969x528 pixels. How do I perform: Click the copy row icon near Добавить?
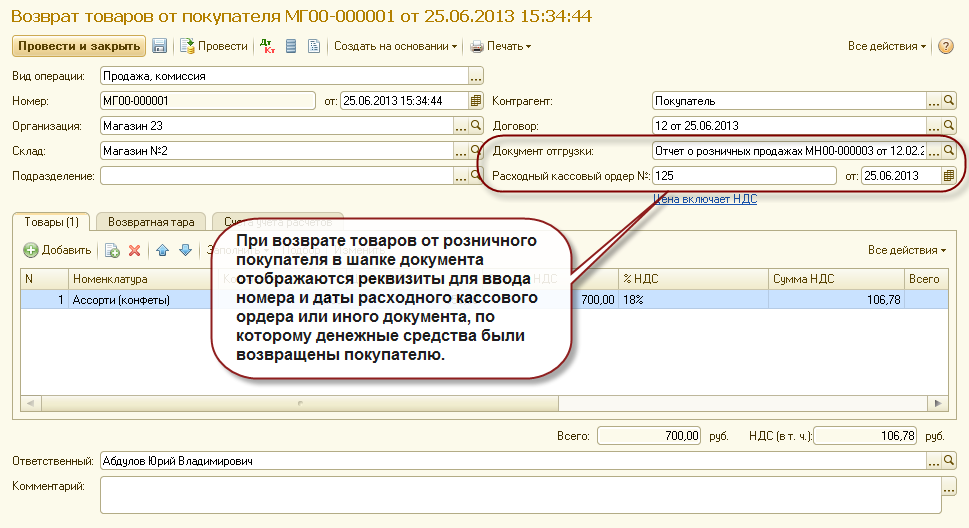coord(112,250)
